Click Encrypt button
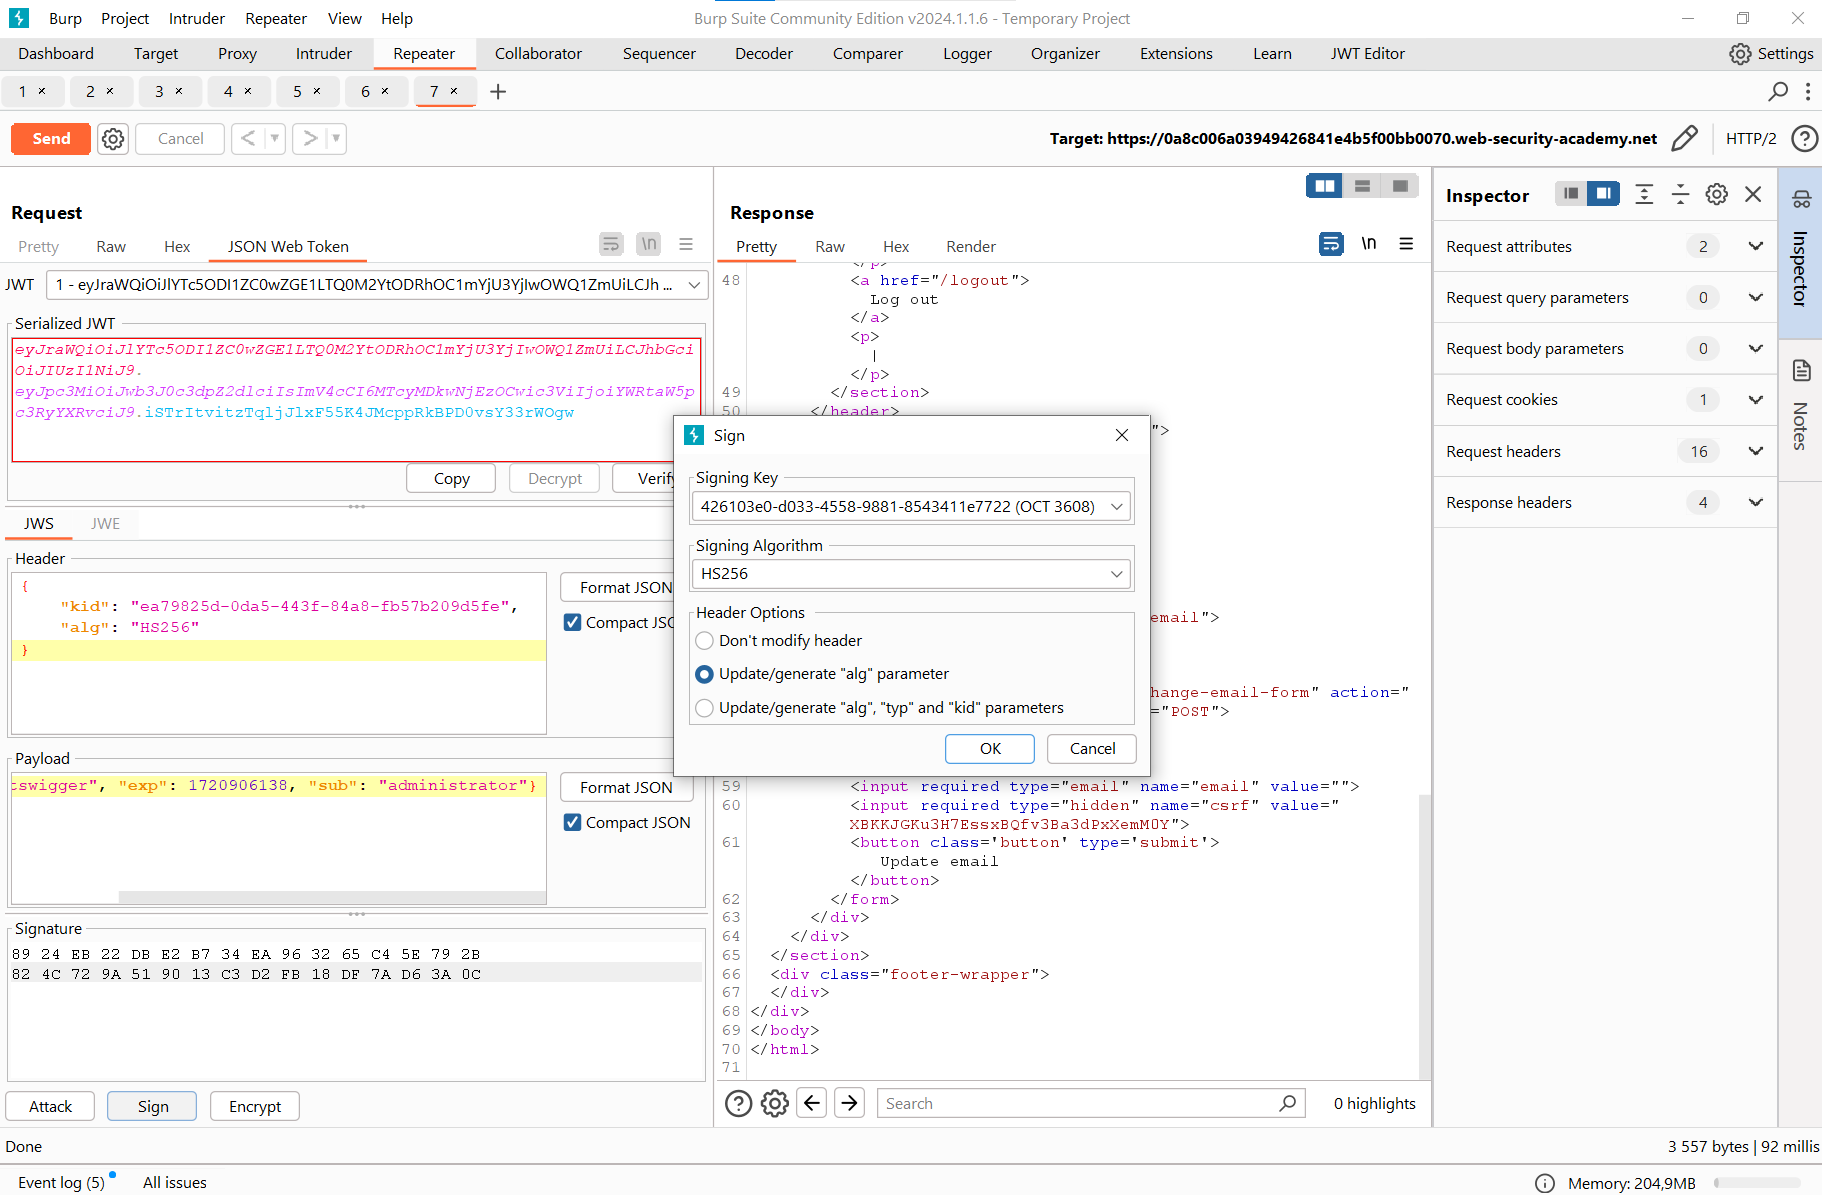The width and height of the screenshot is (1822, 1195). (x=255, y=1107)
